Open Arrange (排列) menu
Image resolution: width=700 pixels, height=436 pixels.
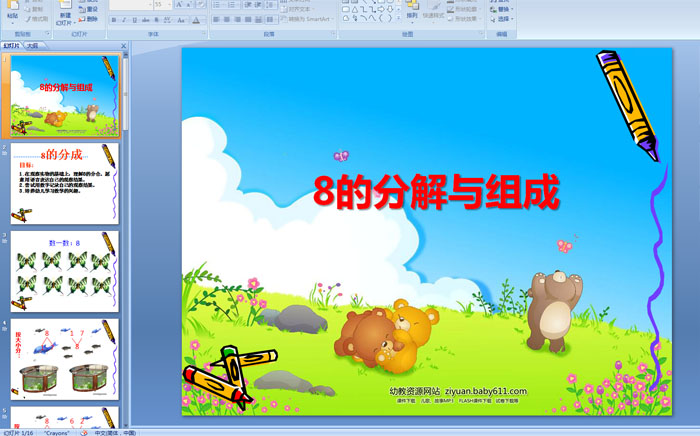click(x=412, y=12)
